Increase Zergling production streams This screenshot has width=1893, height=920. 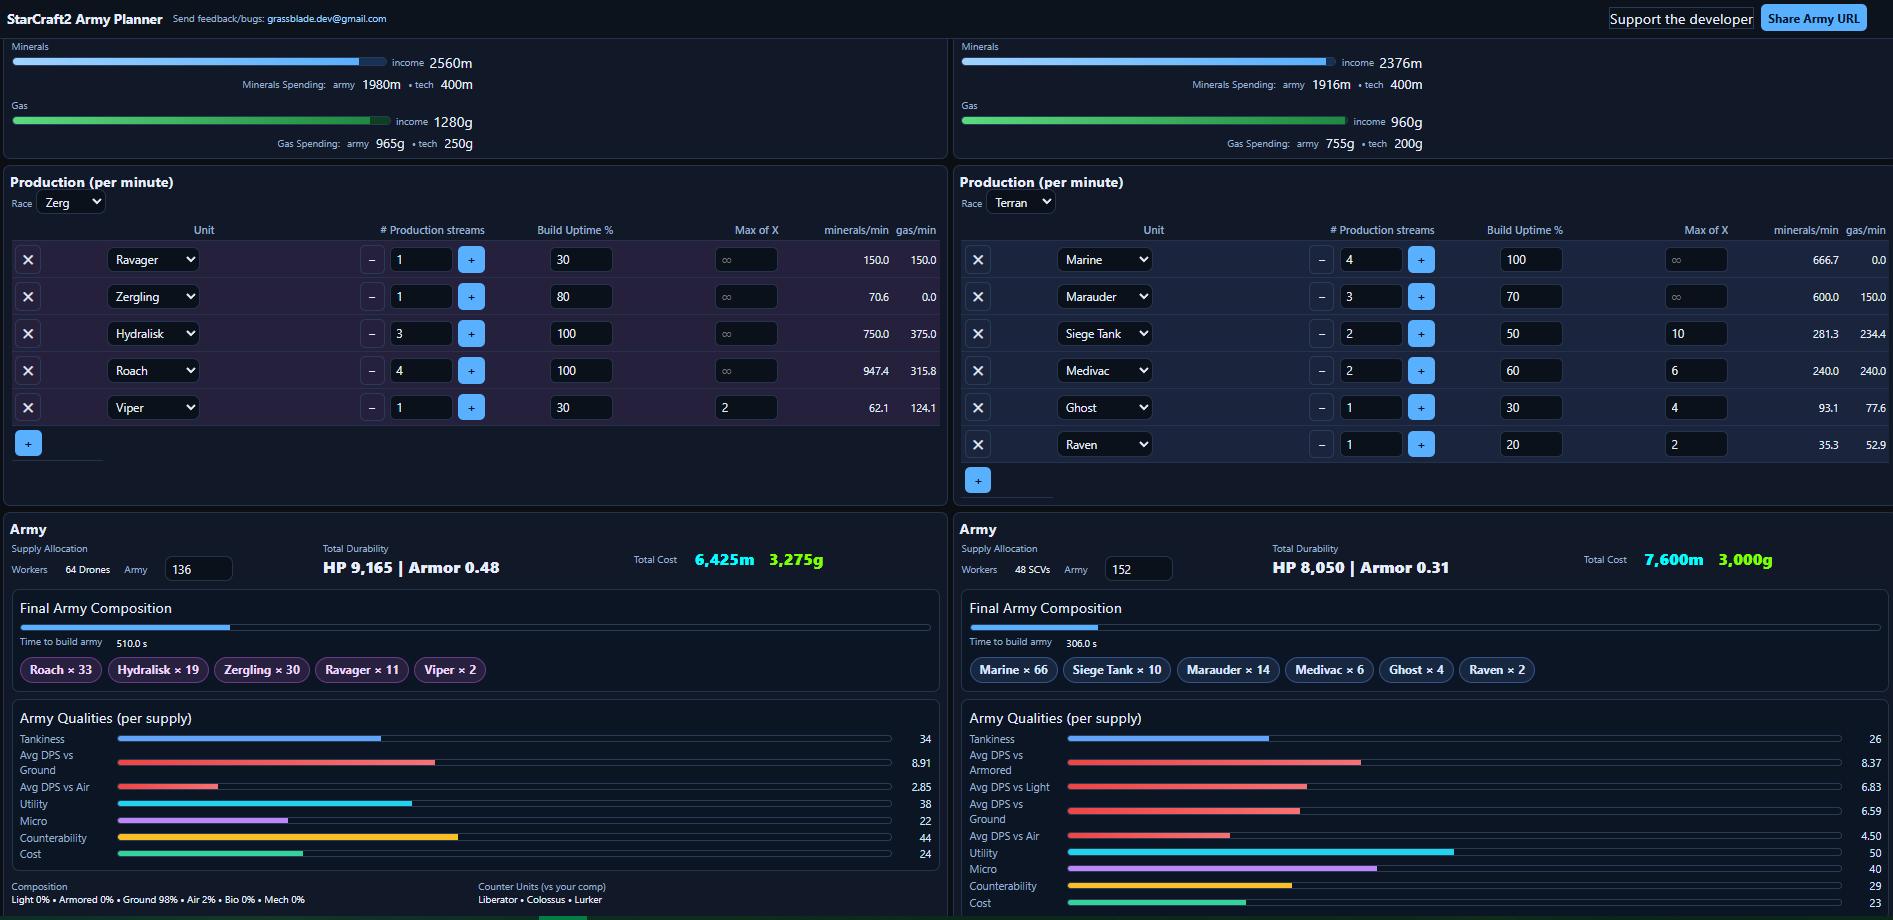[471, 296]
